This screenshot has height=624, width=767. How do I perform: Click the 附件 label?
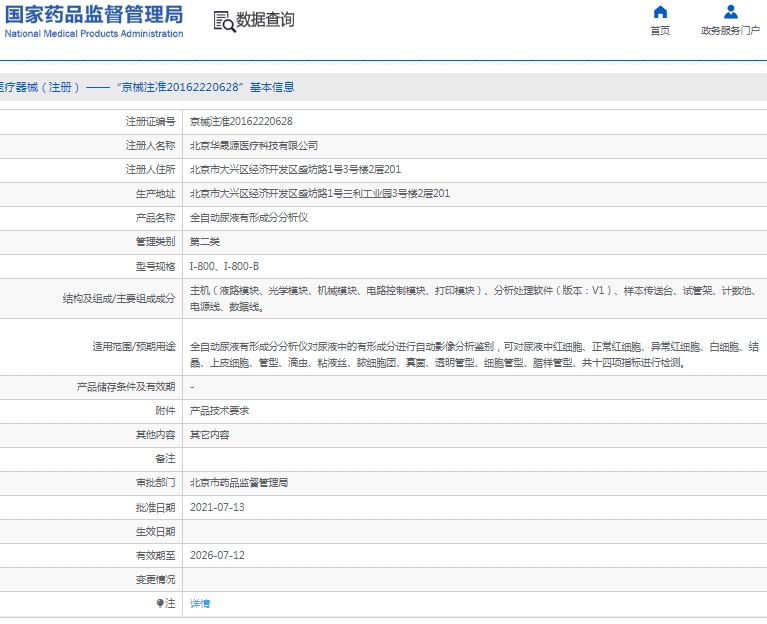pos(165,411)
